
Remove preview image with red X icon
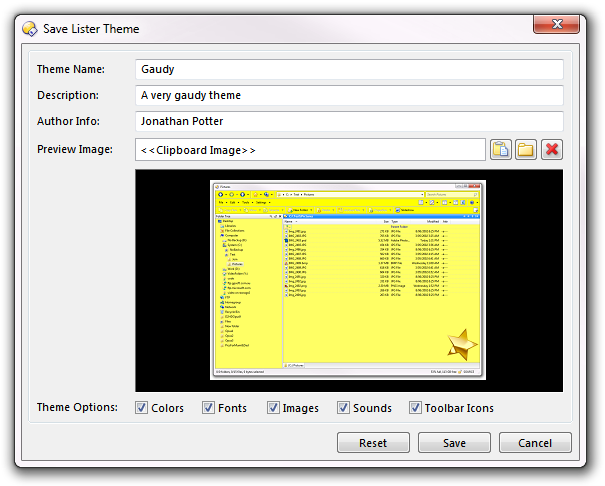tap(552, 150)
